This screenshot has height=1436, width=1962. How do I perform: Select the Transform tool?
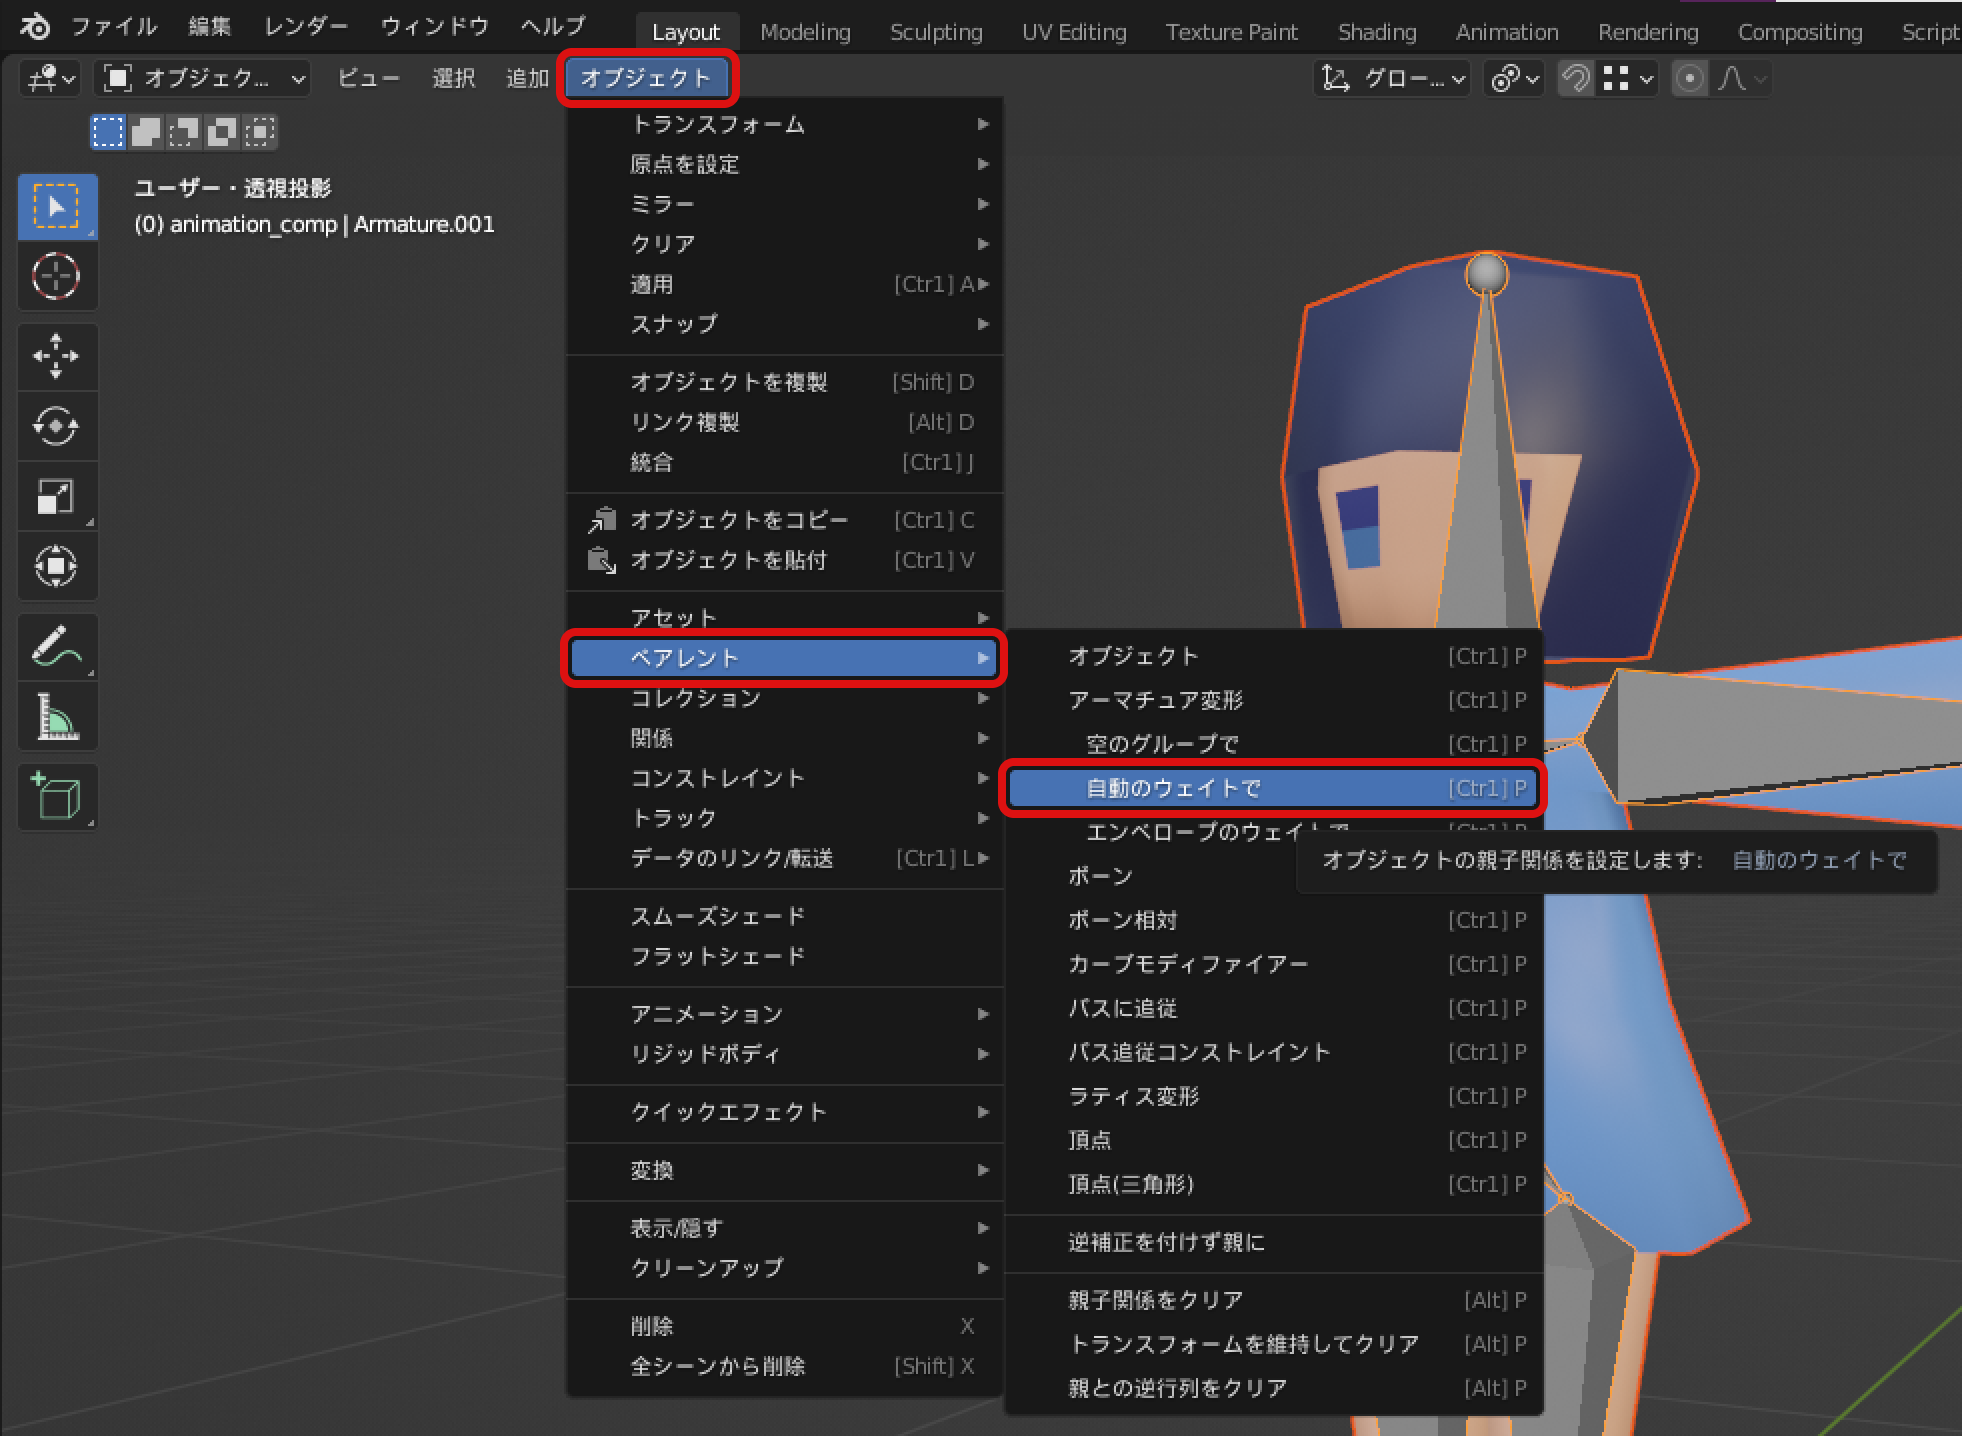pos(57,567)
